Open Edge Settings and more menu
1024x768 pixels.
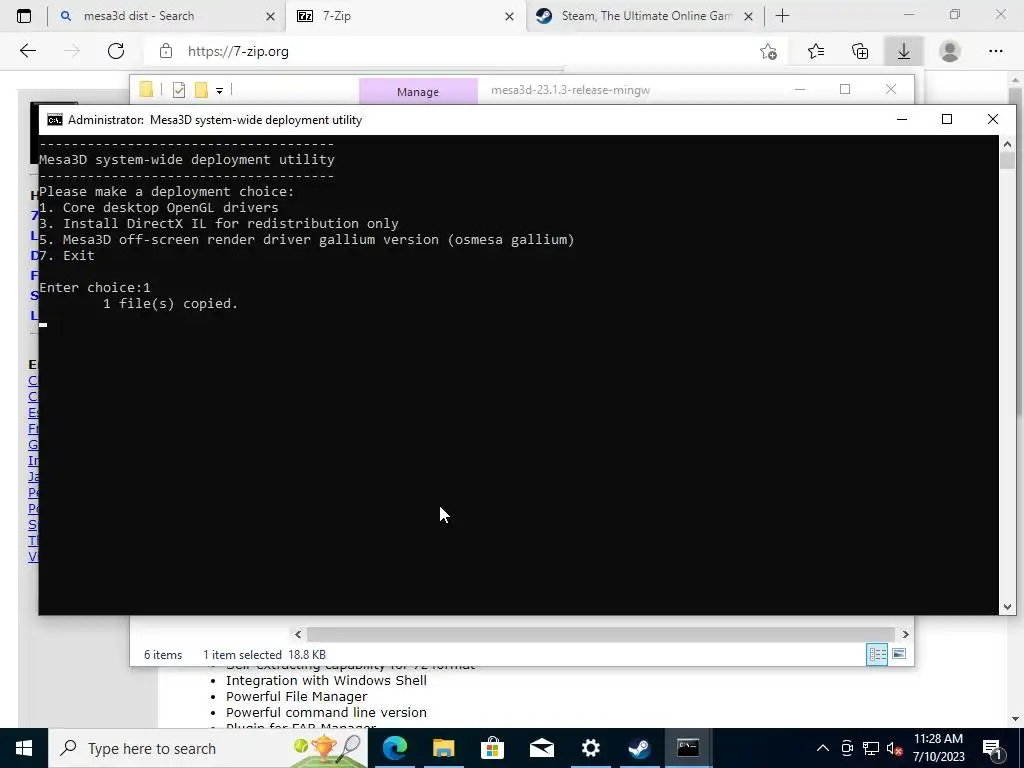click(x=995, y=51)
